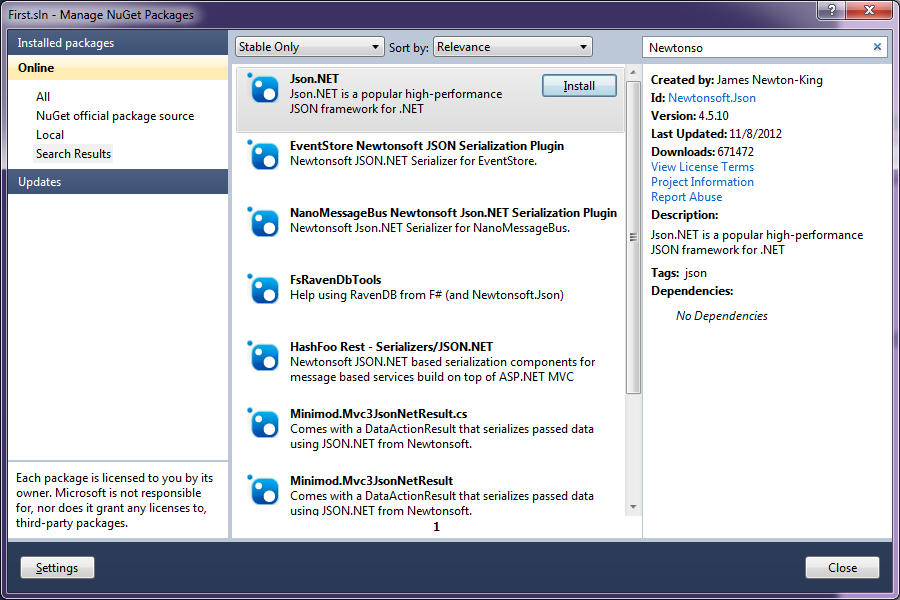Click the NanoMessageBus Newtonsoft plugin package icon
The image size is (900, 600).
click(263, 222)
